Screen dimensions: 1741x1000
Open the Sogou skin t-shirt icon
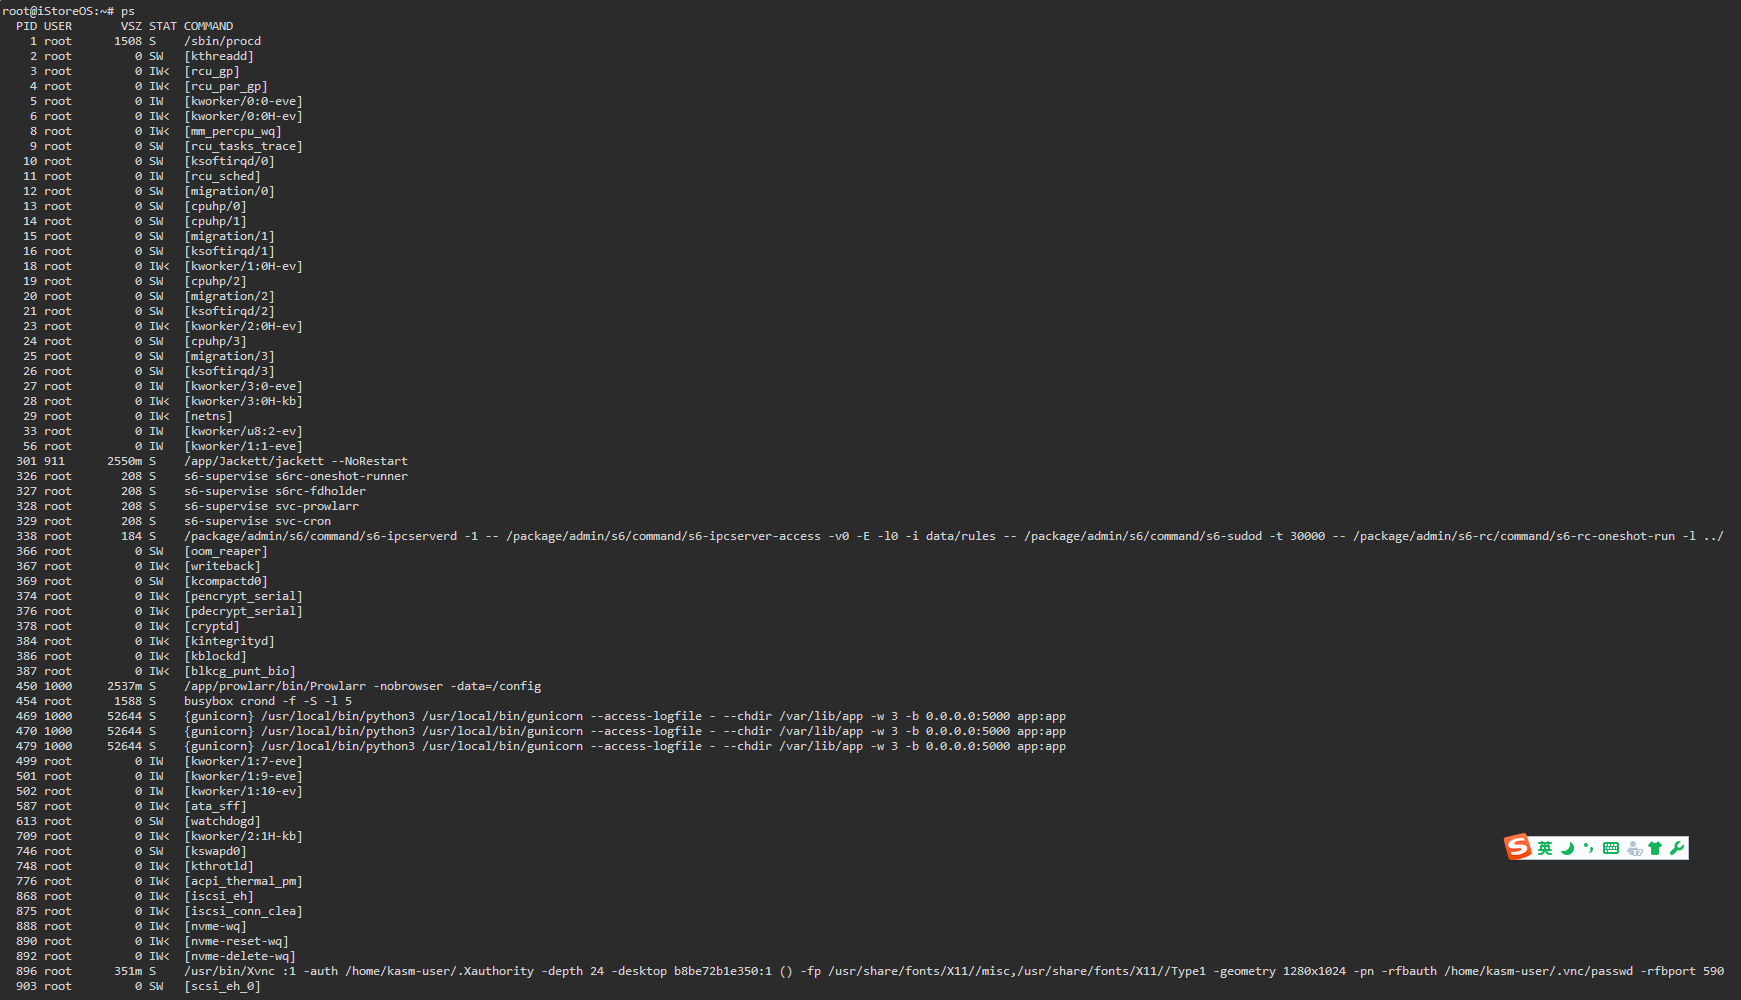click(1655, 848)
